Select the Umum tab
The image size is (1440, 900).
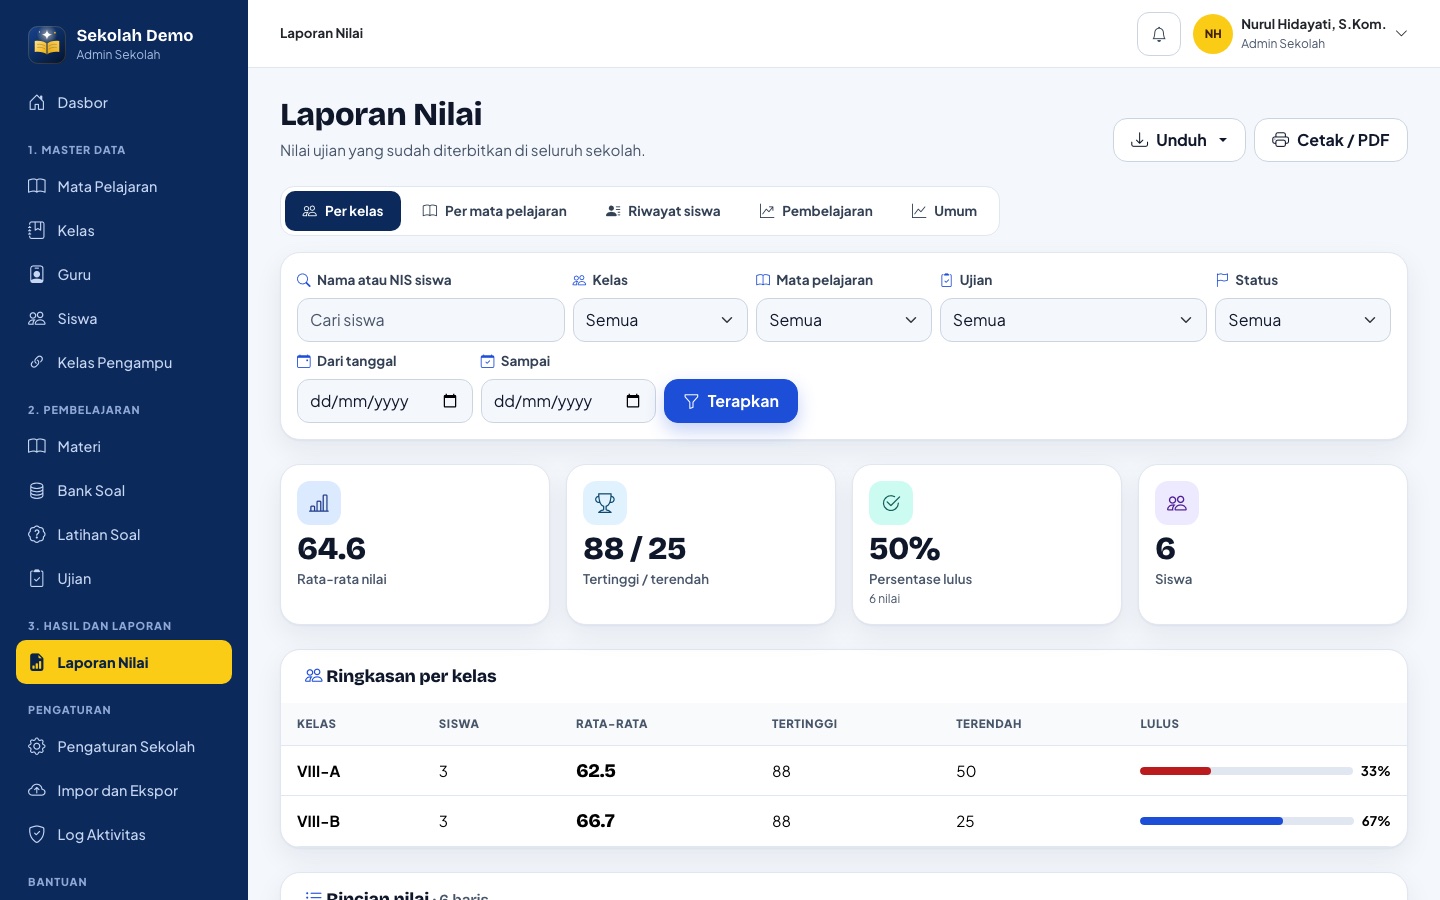point(944,211)
